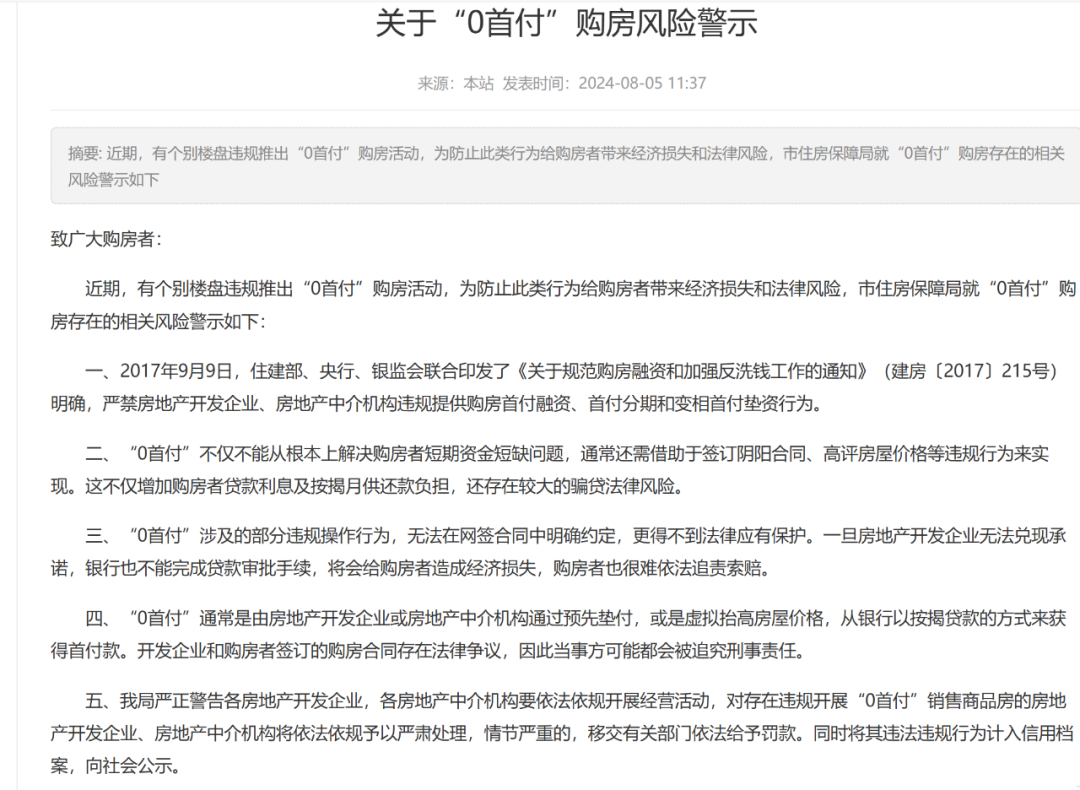The height and width of the screenshot is (790, 1080).
Task: Click the publish date 2024-08-05 11:37
Action: (644, 84)
